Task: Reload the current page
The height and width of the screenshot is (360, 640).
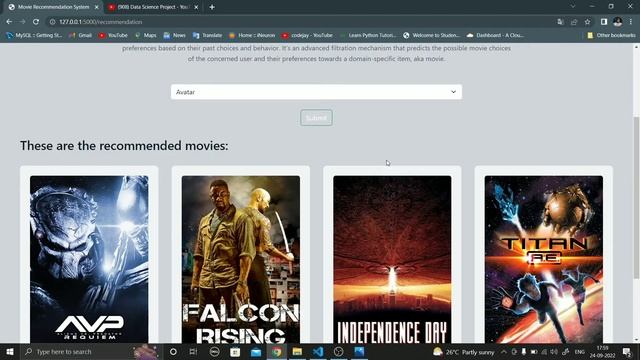Action: 36,22
